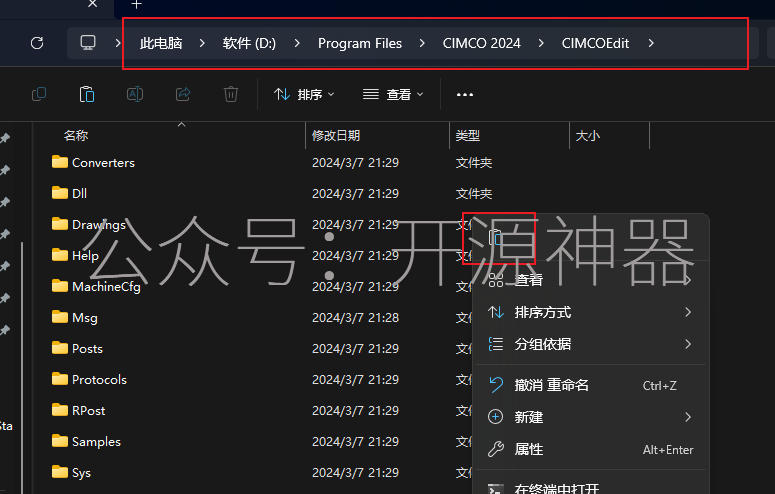Select the Posts folder
775x494 pixels.
click(x=87, y=349)
